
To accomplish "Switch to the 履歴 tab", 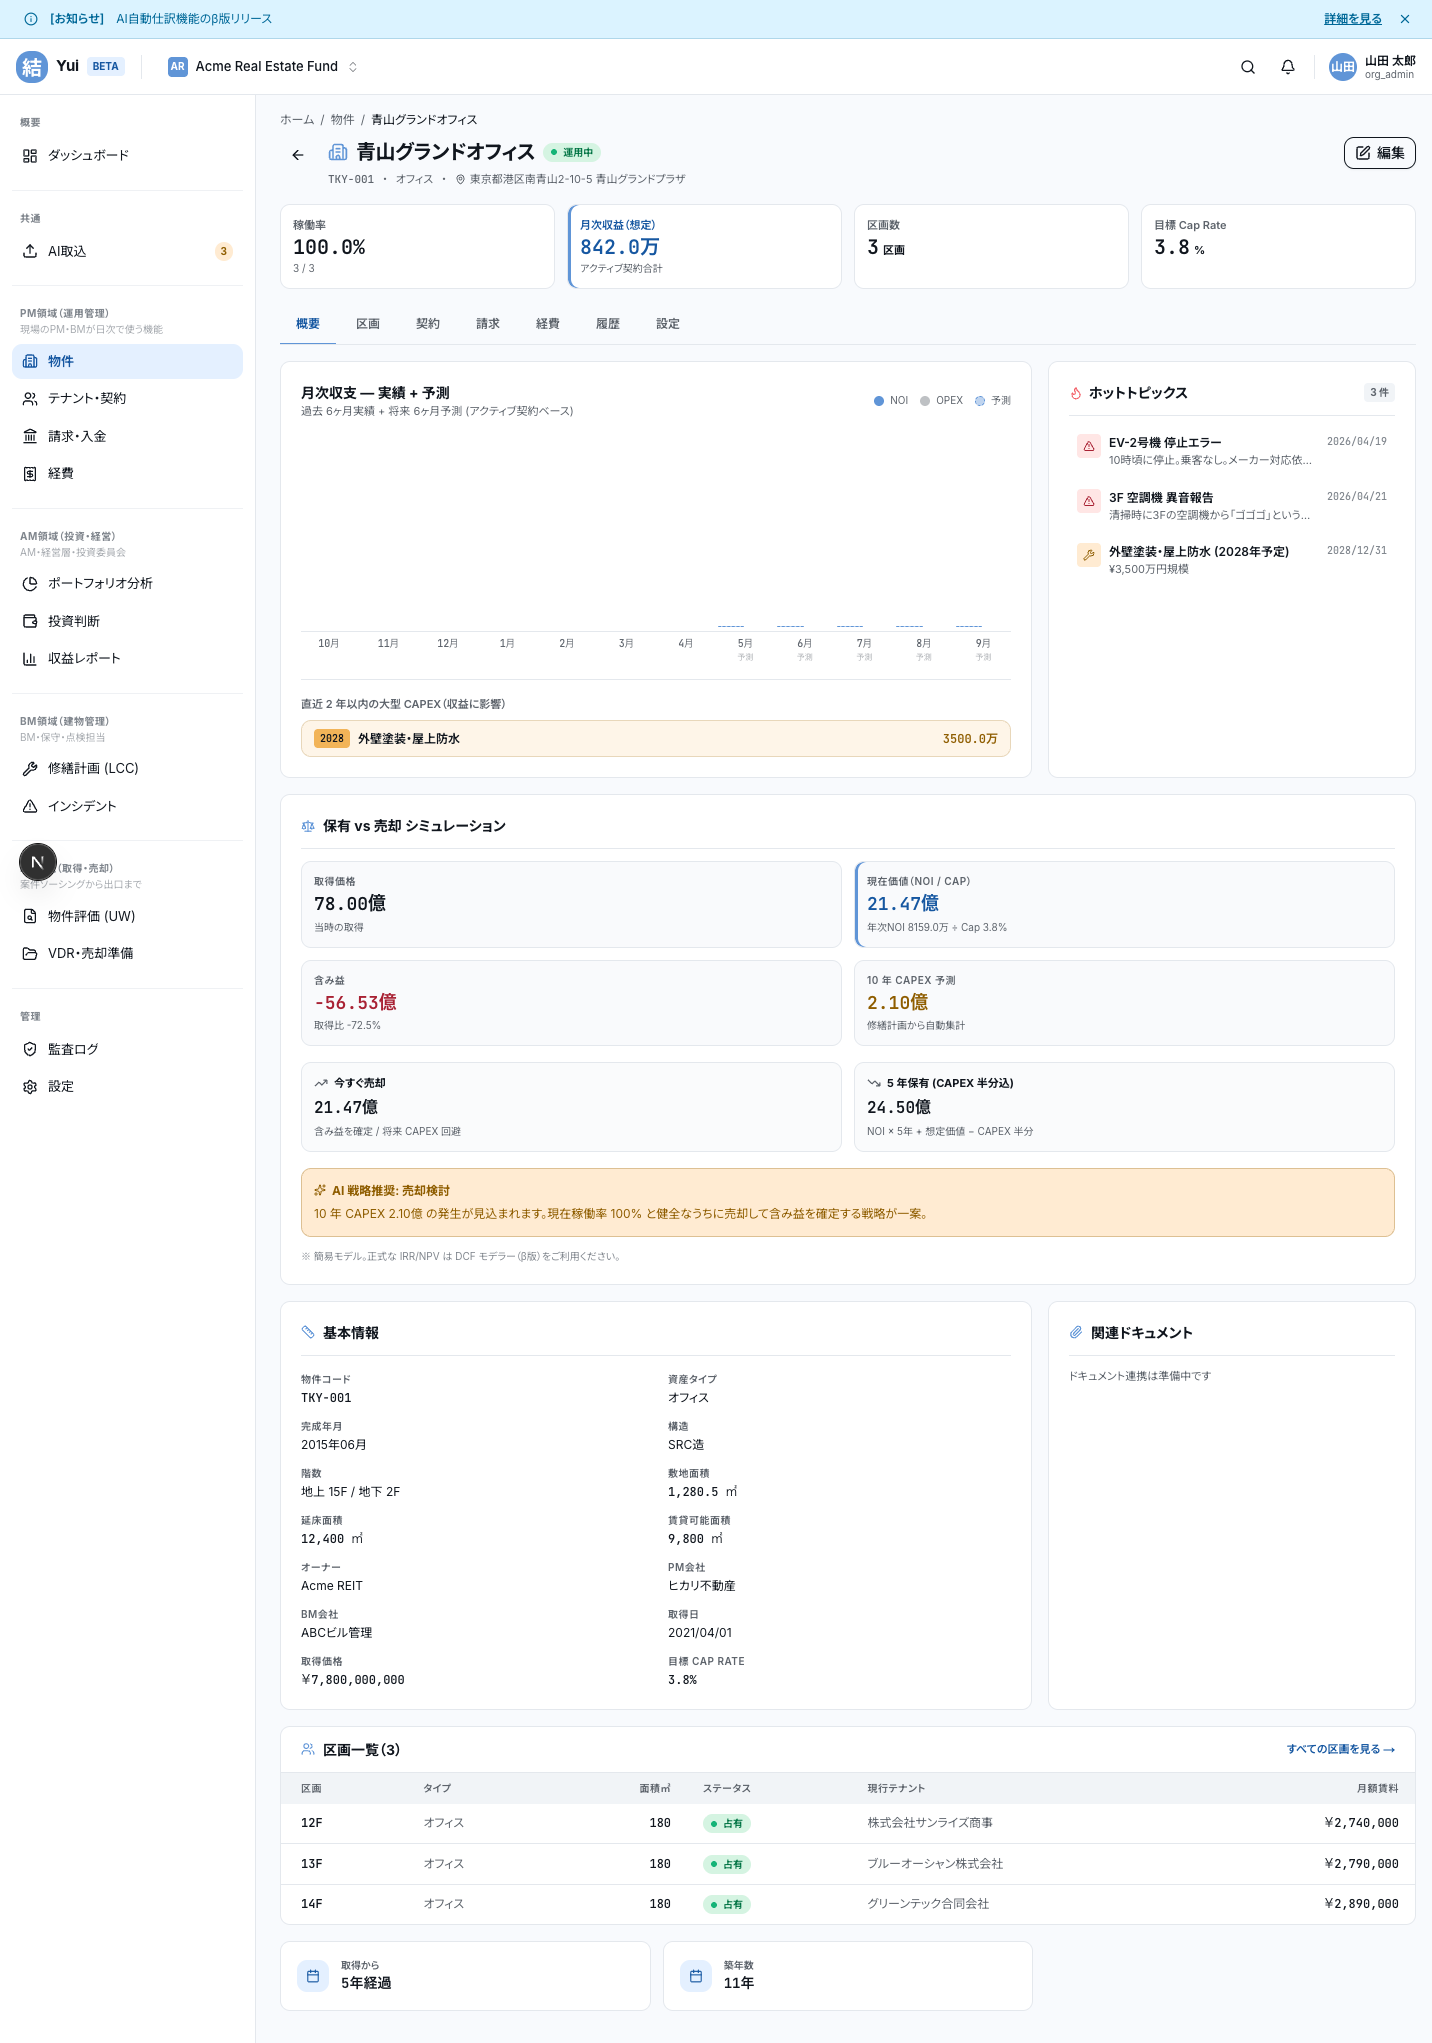I will pos(608,324).
